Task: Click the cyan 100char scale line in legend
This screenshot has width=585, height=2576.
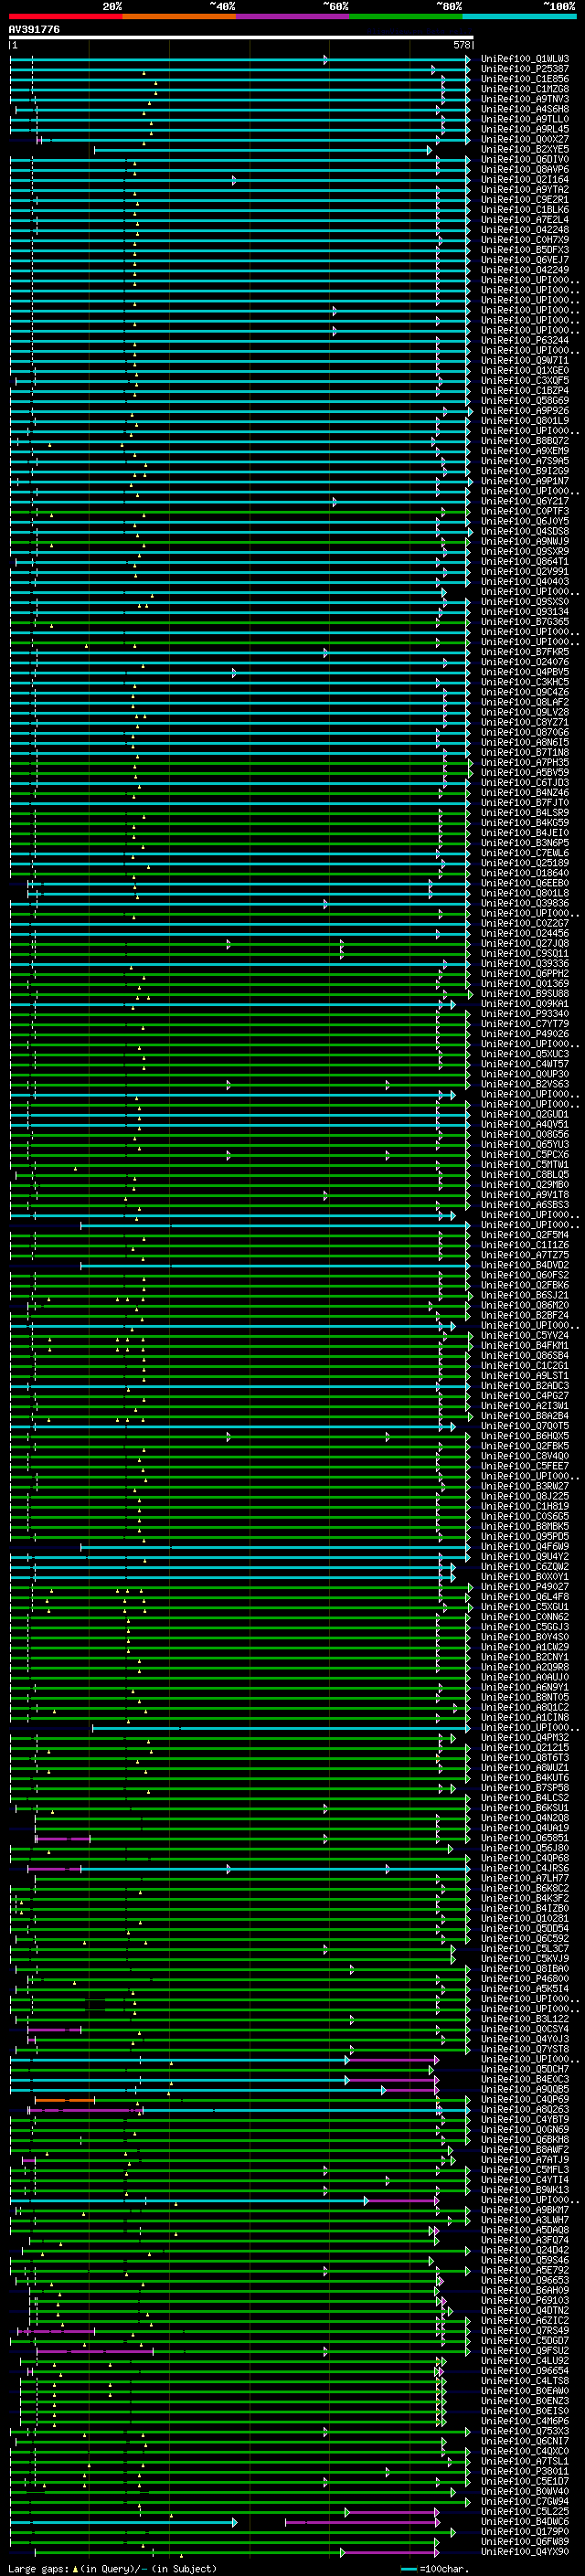Action: pyautogui.click(x=409, y=2568)
